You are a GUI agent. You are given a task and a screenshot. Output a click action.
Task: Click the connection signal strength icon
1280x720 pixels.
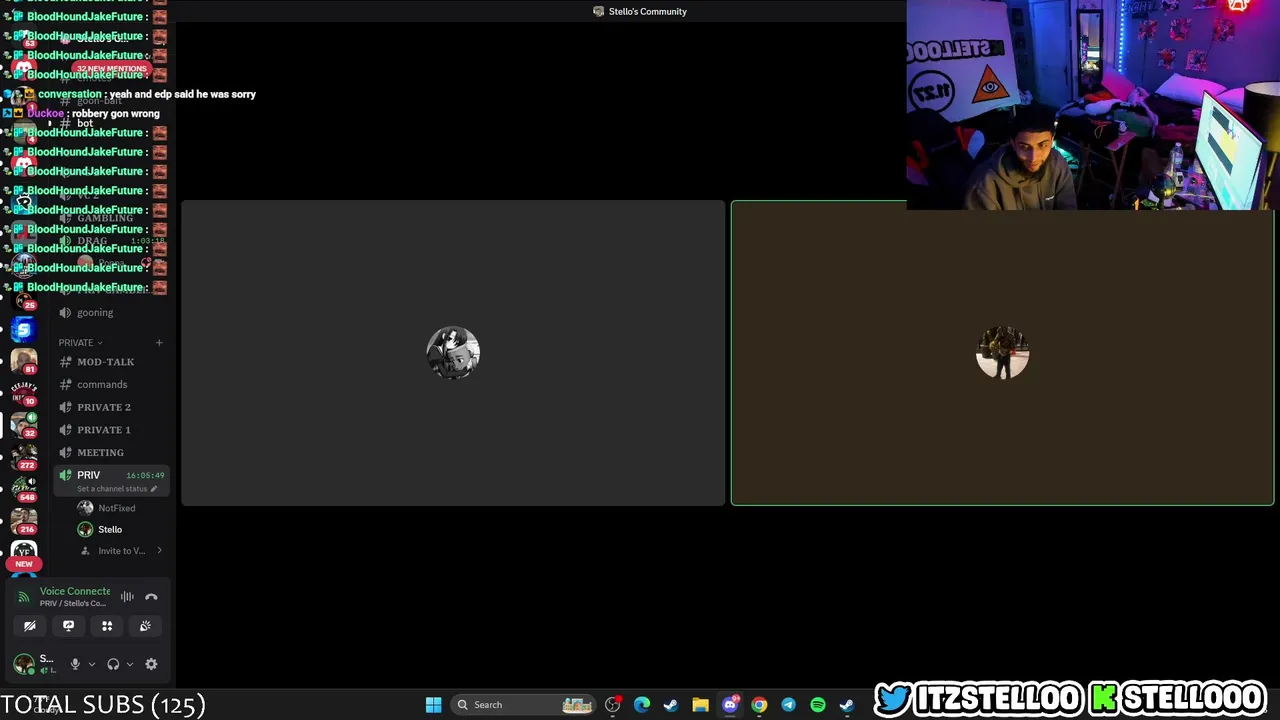point(24,597)
